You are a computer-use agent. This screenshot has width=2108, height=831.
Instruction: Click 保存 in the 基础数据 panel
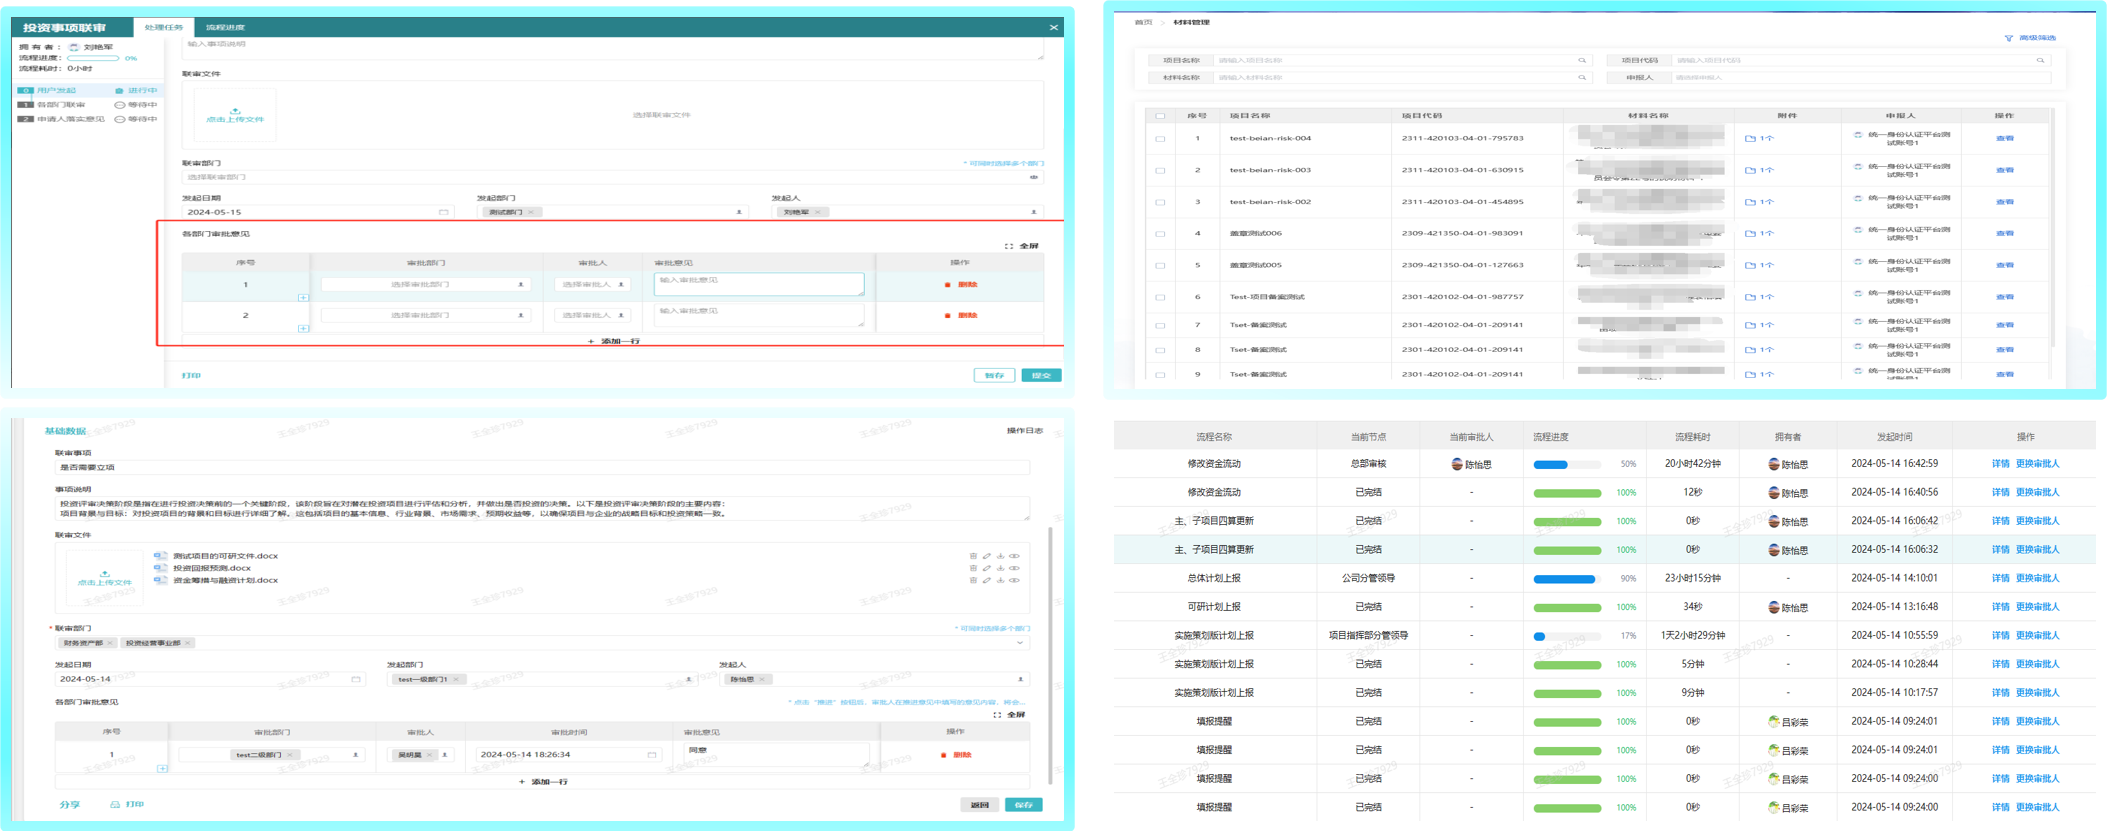[1023, 805]
